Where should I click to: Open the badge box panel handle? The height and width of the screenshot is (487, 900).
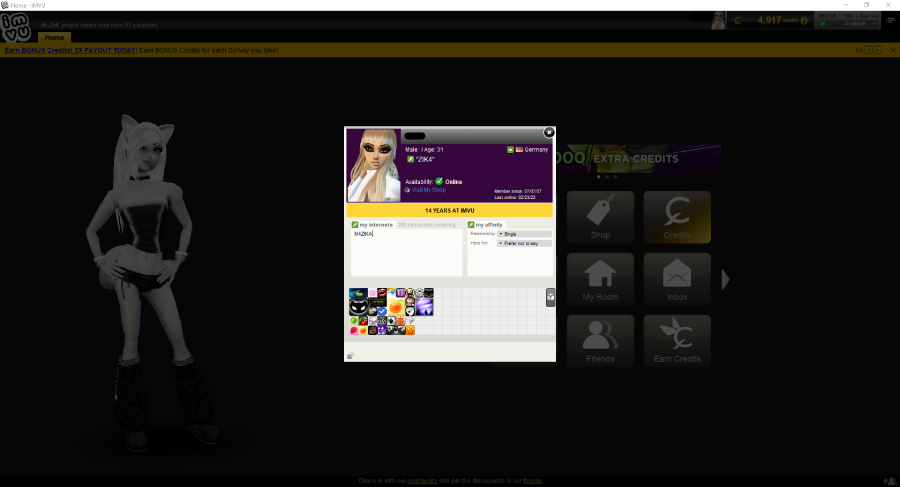pyautogui.click(x=550, y=297)
